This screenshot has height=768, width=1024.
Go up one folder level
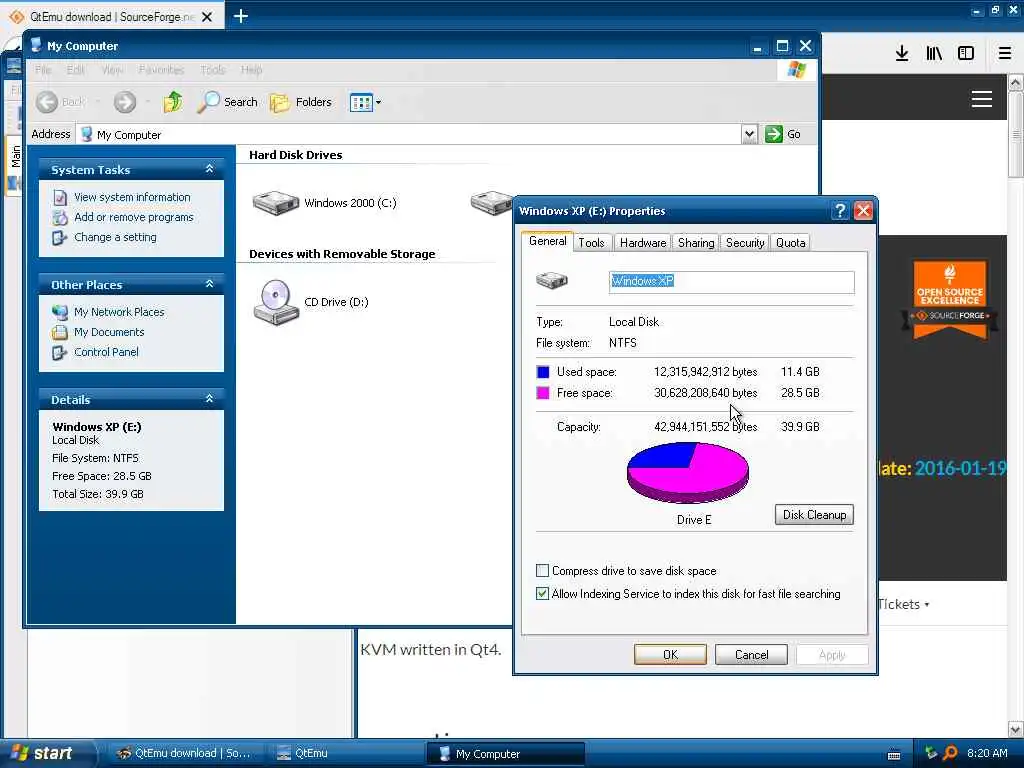click(173, 102)
